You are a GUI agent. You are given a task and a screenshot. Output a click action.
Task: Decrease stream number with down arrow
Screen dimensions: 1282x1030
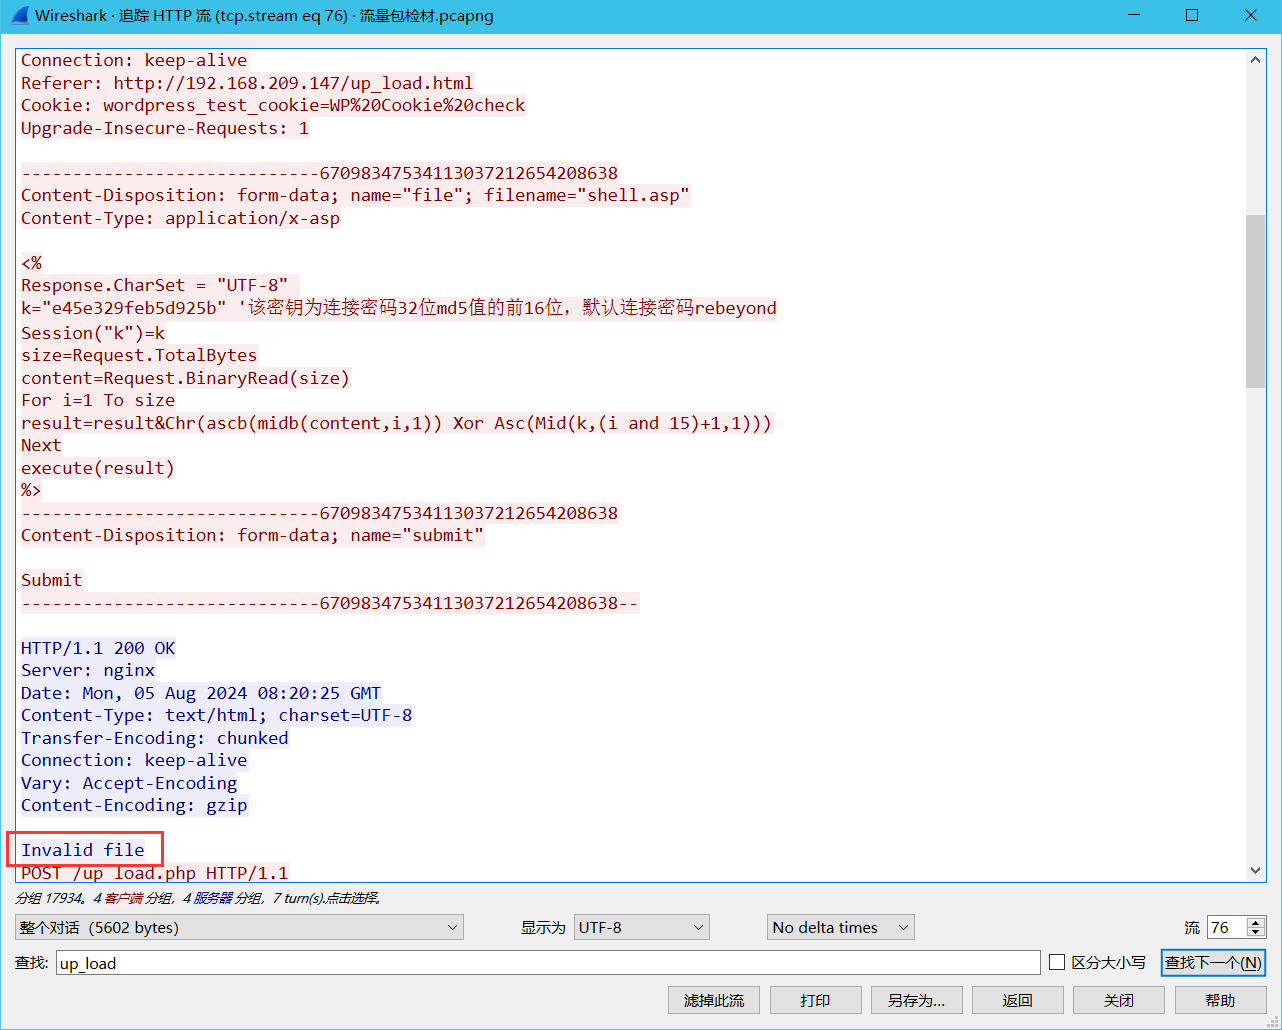click(1257, 933)
